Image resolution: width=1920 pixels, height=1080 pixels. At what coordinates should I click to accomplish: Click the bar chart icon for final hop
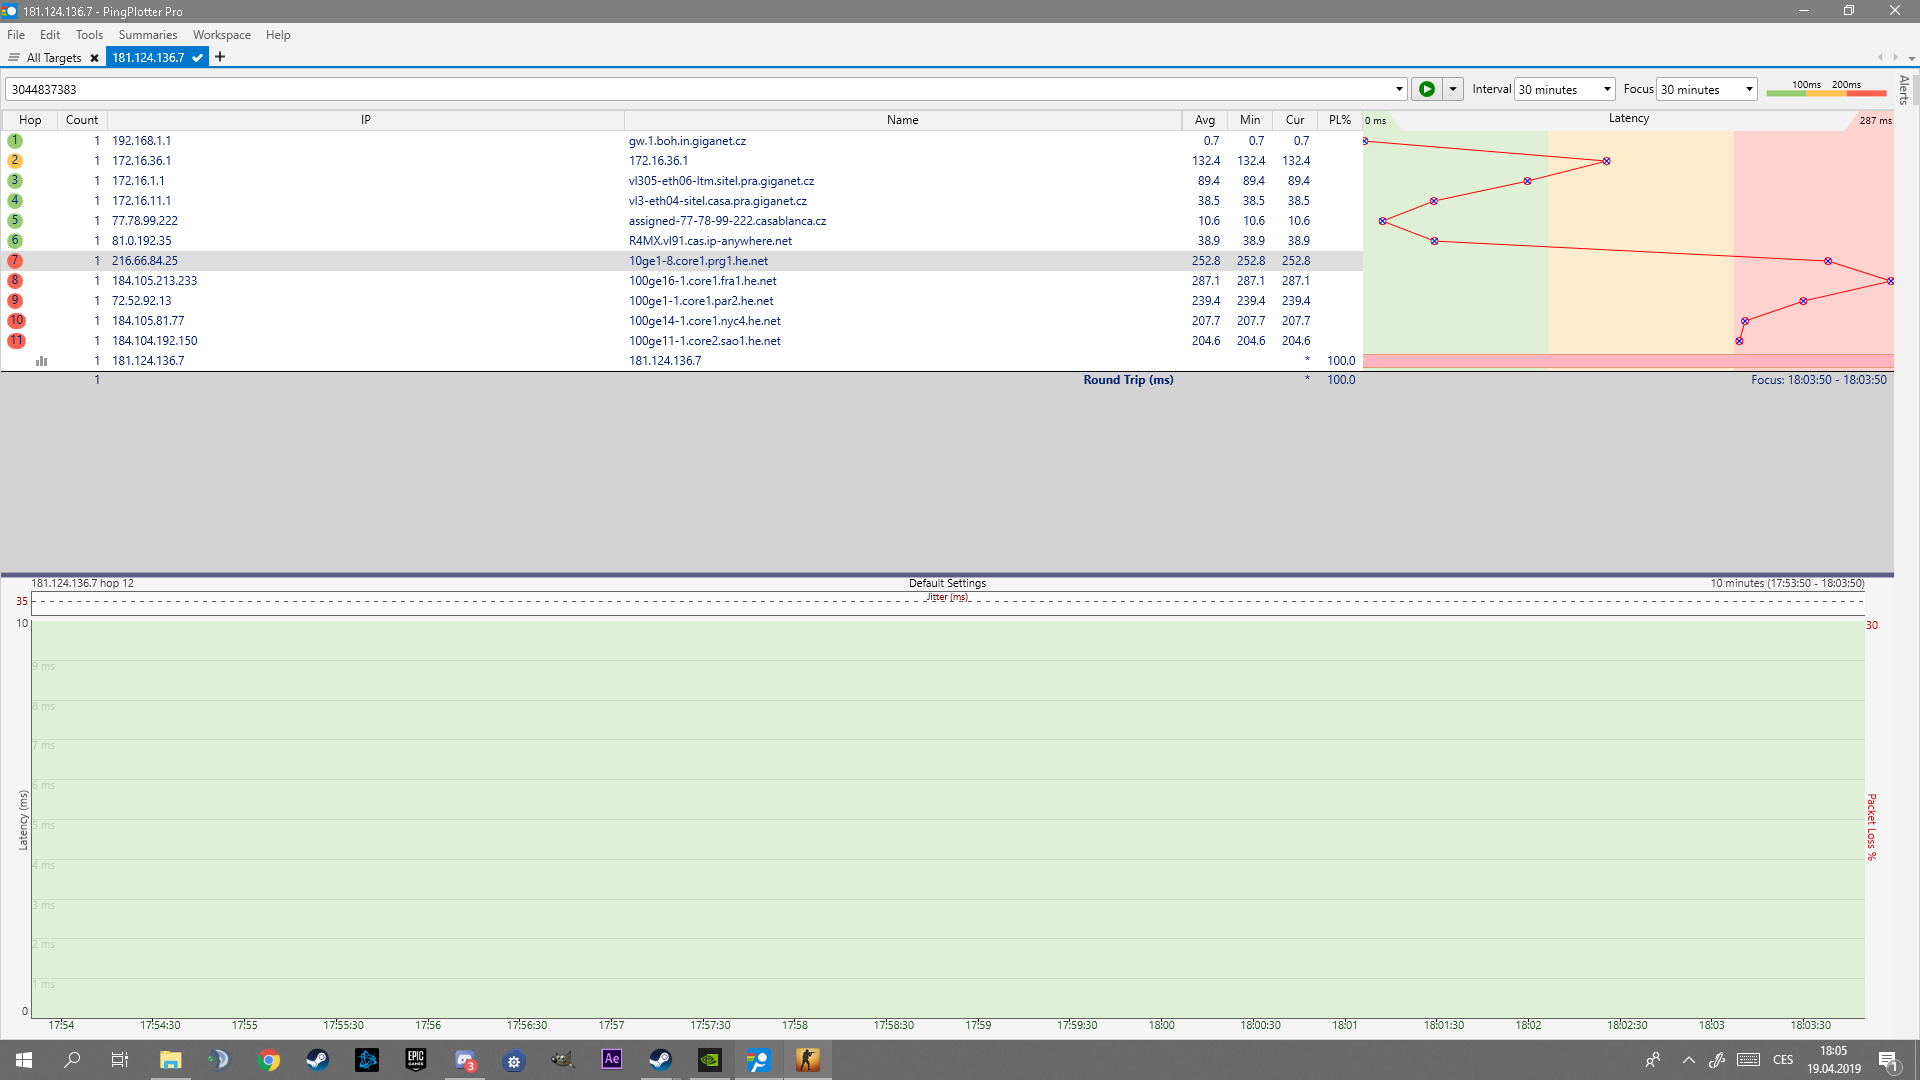pyautogui.click(x=41, y=361)
